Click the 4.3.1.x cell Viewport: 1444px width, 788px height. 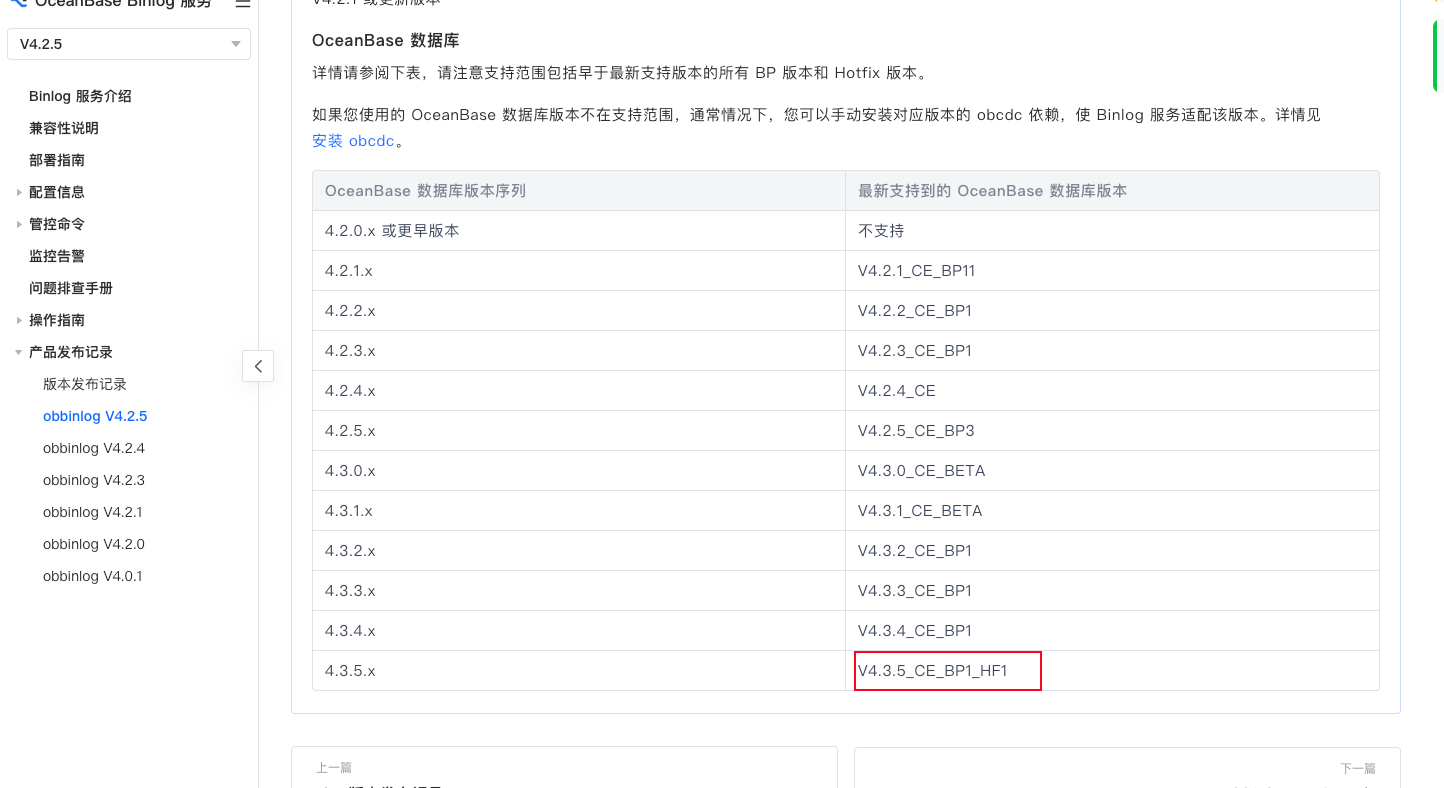click(x=579, y=510)
